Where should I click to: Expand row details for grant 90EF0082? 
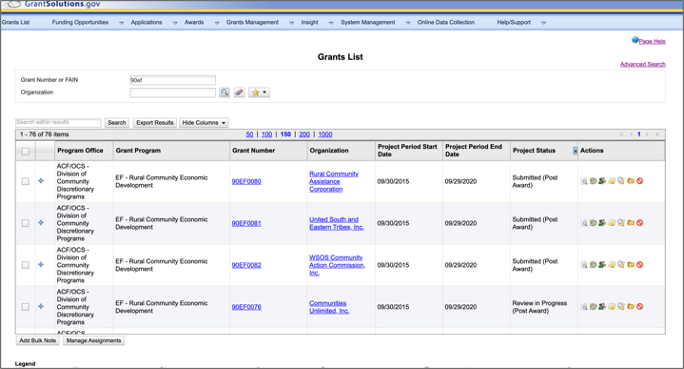(x=41, y=264)
